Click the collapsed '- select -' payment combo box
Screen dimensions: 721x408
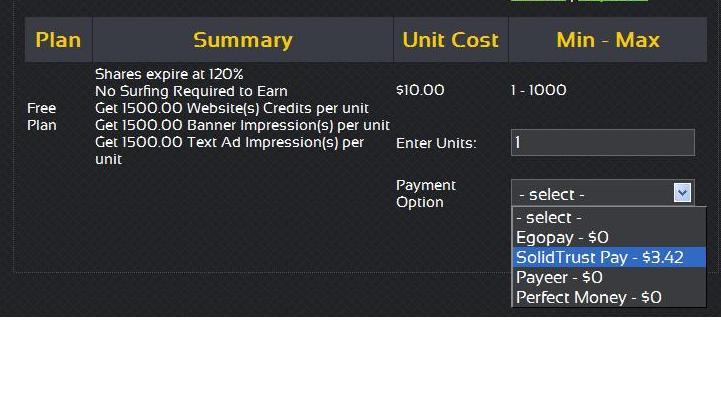coord(602,193)
